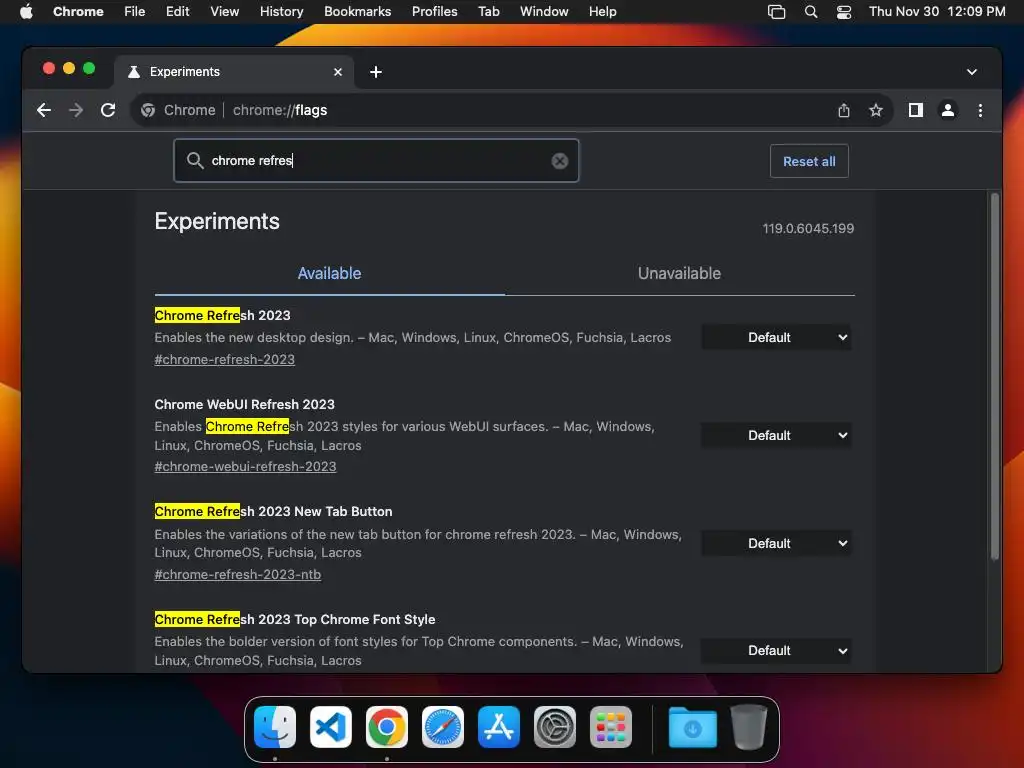Select the Experiments browser tab
The width and height of the screenshot is (1024, 768).
(235, 72)
